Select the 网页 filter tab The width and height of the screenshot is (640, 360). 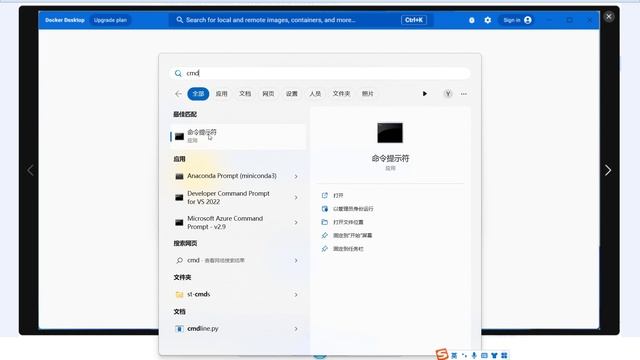pyautogui.click(x=268, y=94)
